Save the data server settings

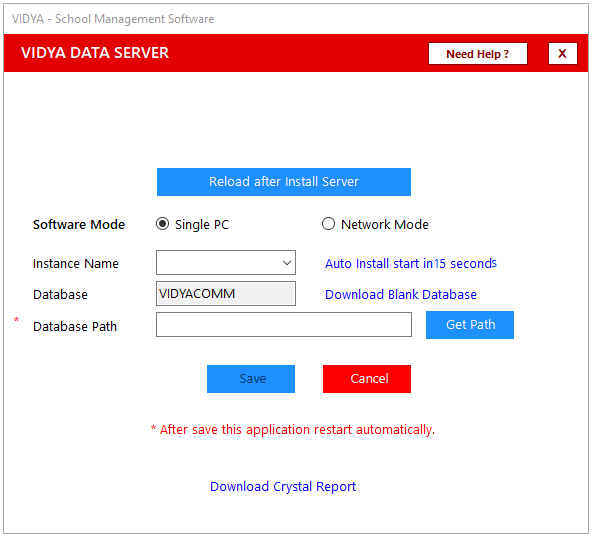pos(251,379)
